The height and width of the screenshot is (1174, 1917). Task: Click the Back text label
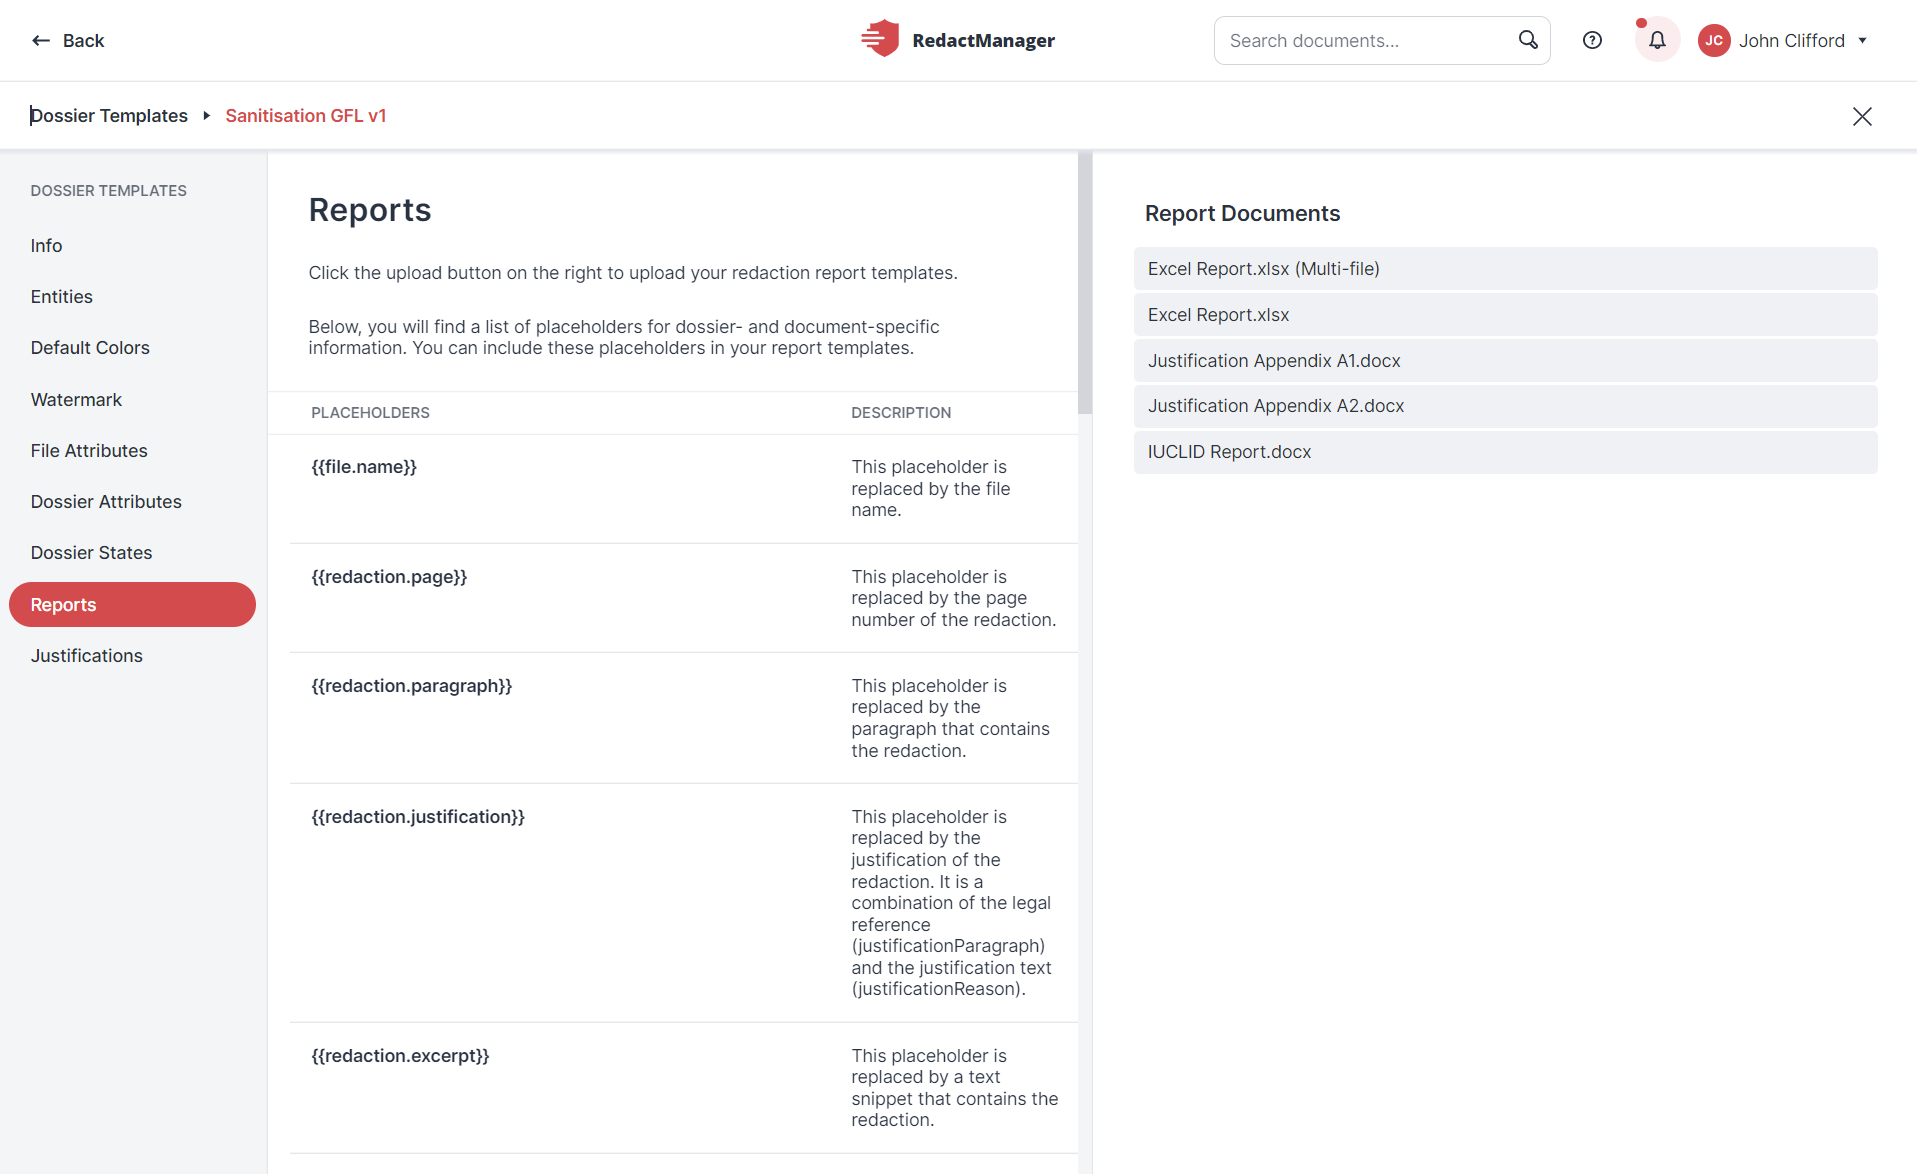(83, 41)
